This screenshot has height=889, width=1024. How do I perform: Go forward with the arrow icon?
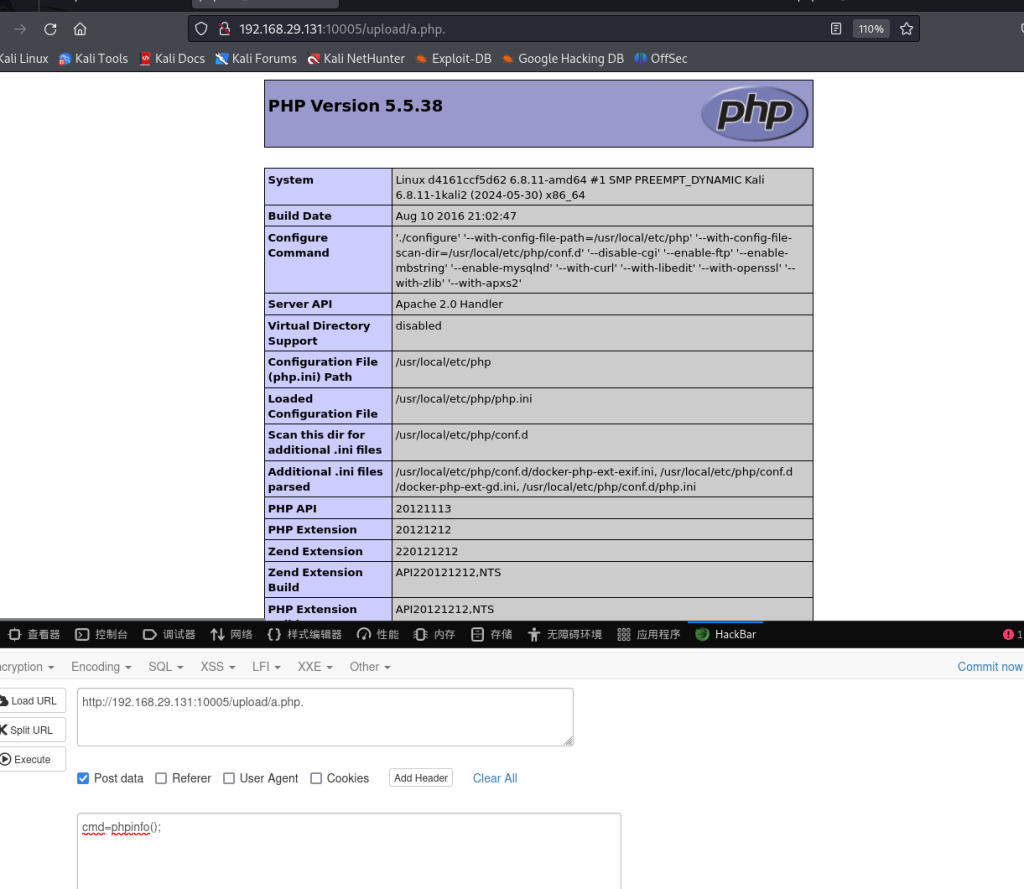pyautogui.click(x=20, y=29)
